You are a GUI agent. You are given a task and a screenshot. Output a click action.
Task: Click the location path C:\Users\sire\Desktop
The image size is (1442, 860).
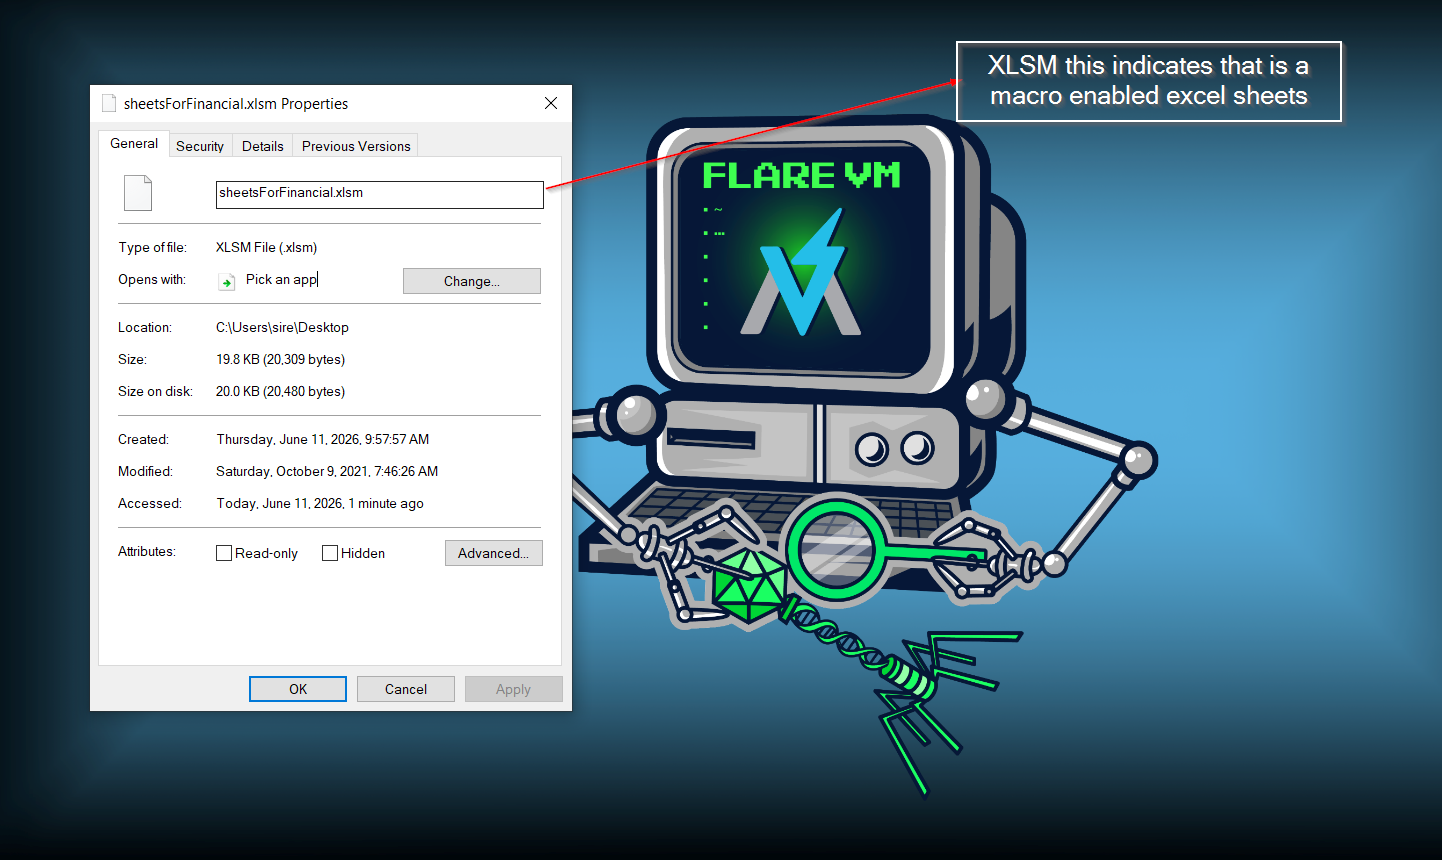click(x=282, y=327)
